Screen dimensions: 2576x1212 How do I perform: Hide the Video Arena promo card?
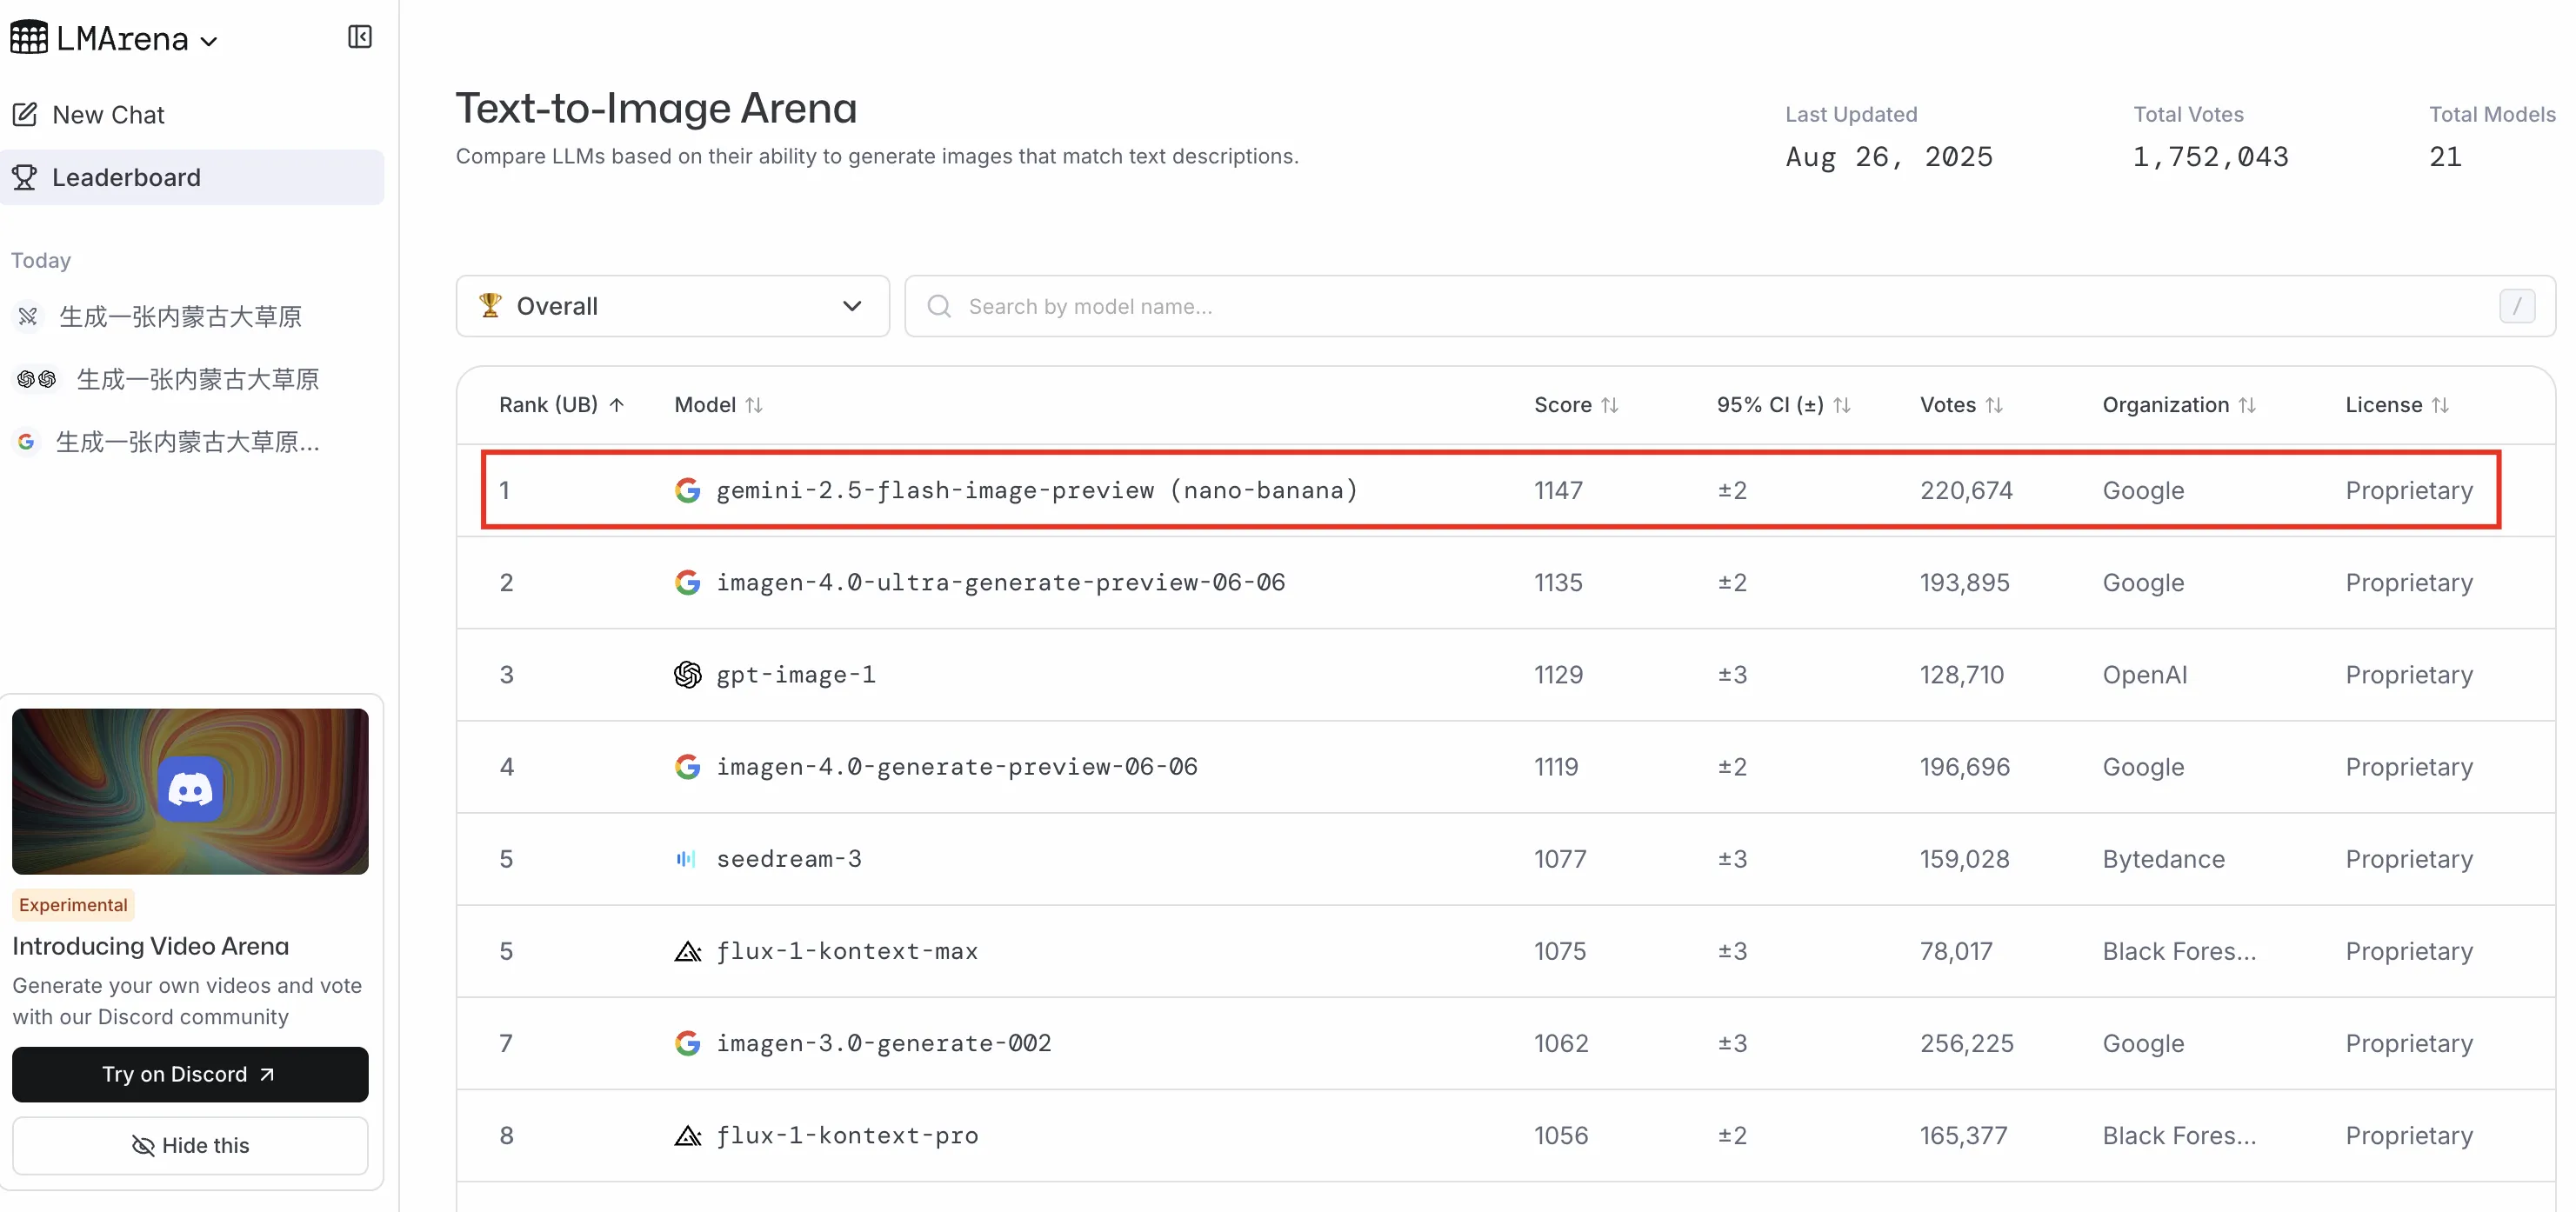pos(190,1145)
